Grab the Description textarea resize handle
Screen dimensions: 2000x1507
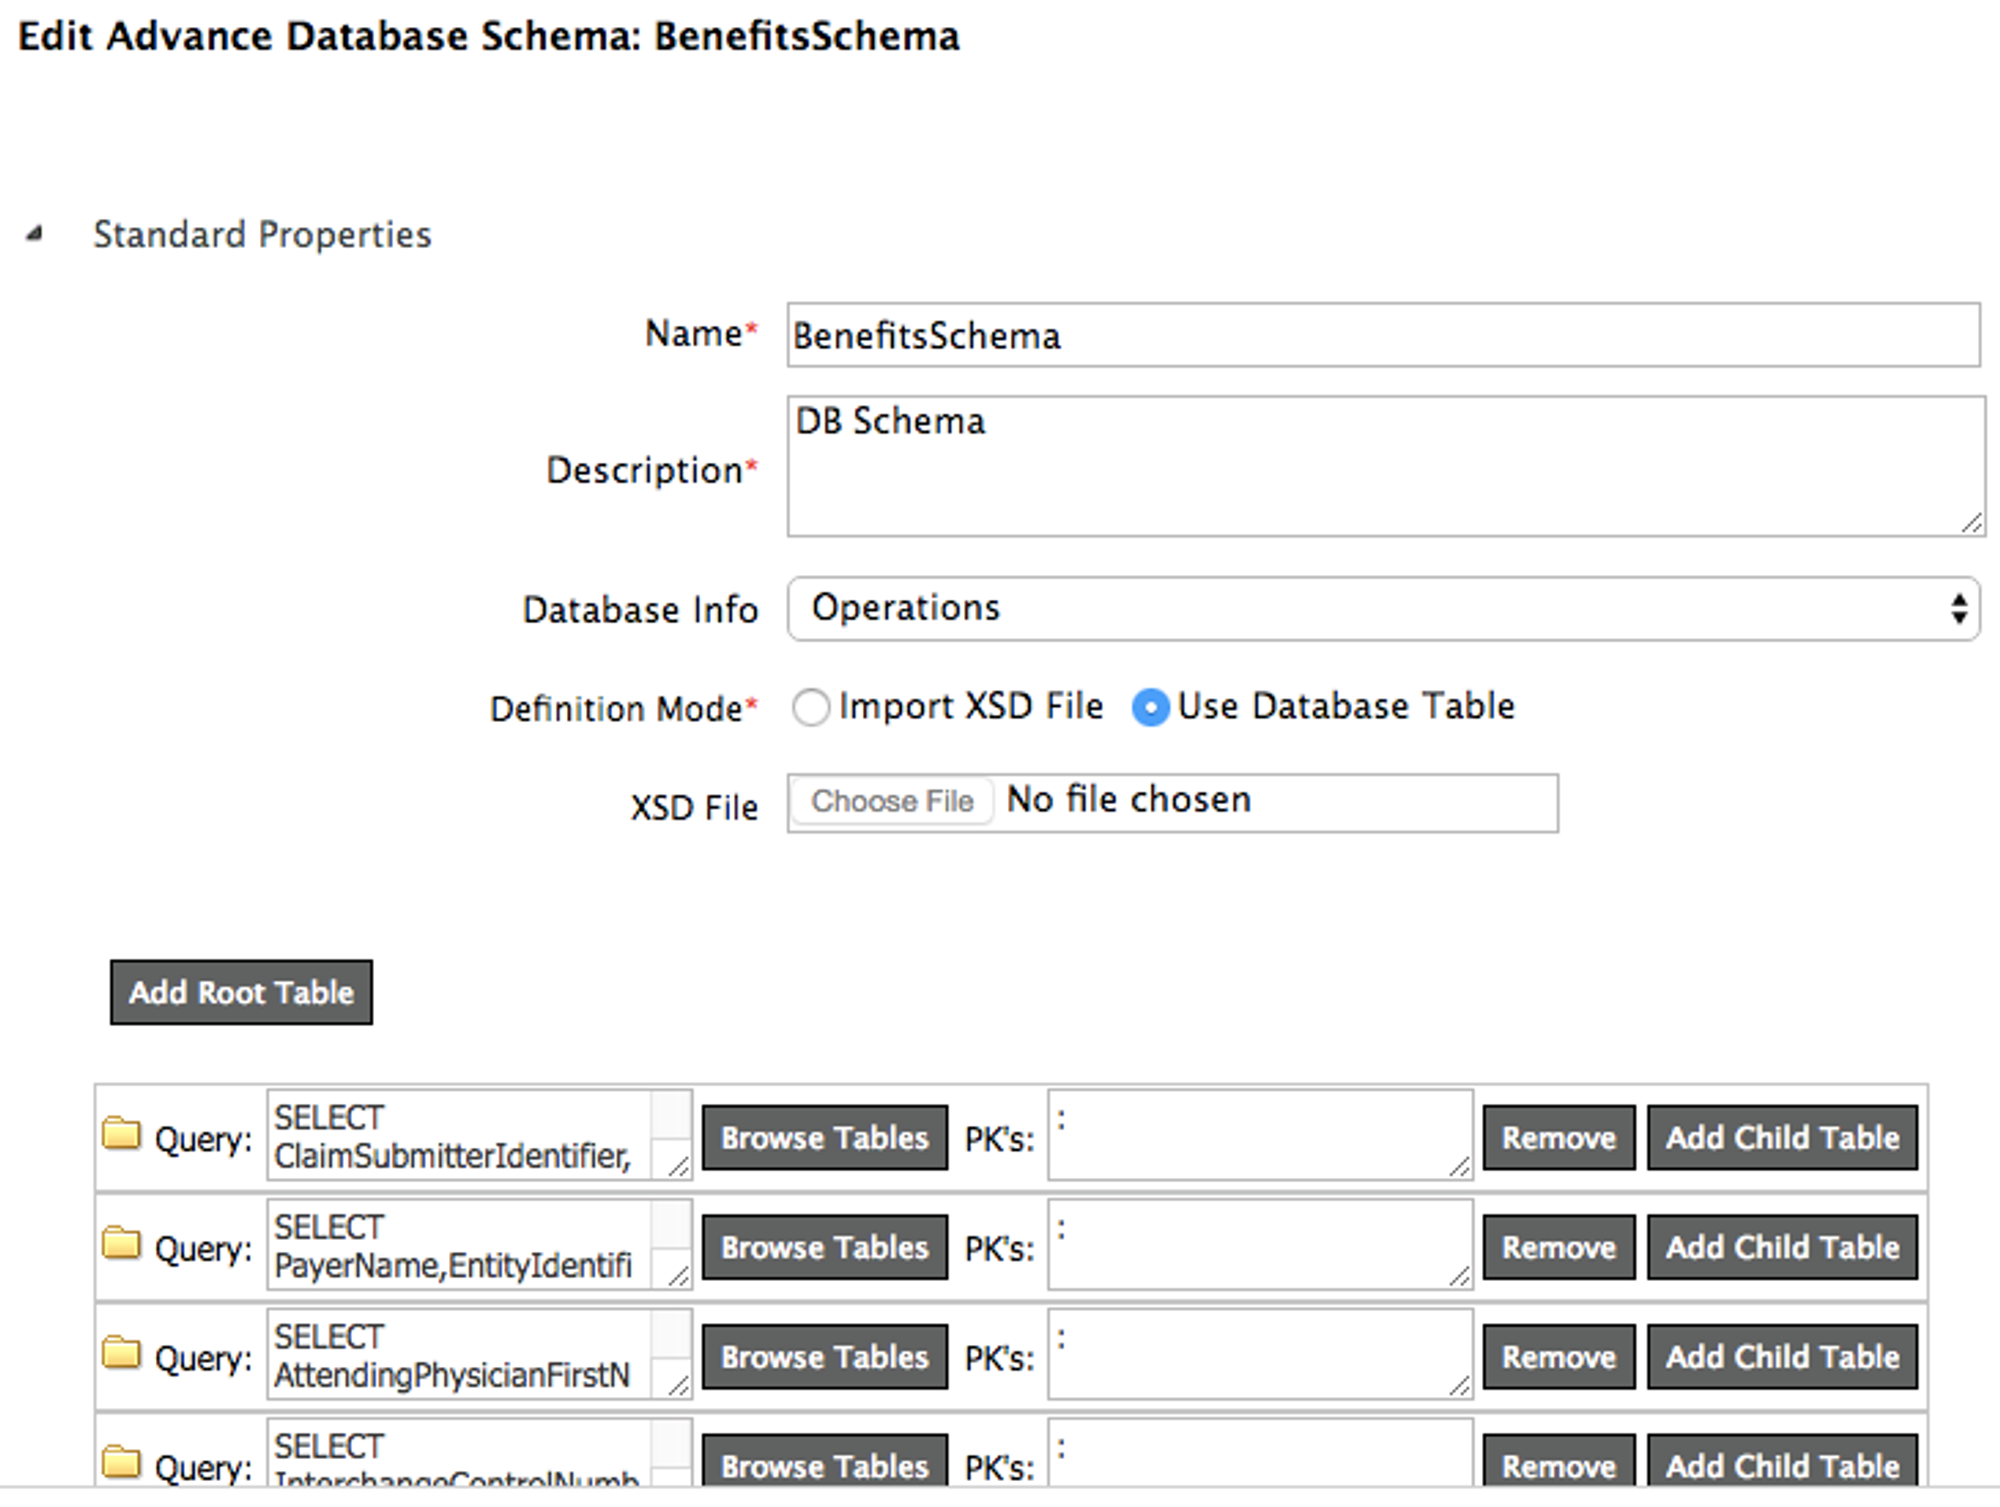pos(1971,523)
